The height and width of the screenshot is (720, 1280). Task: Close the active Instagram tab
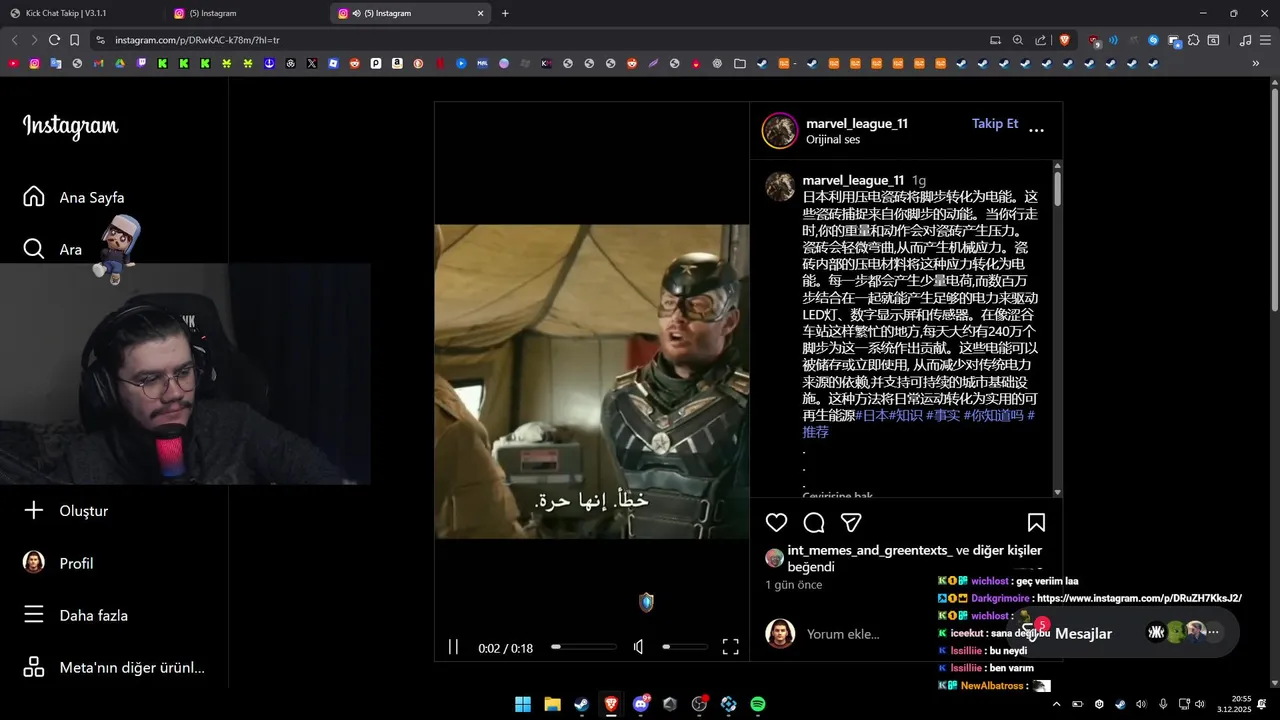coord(480,13)
